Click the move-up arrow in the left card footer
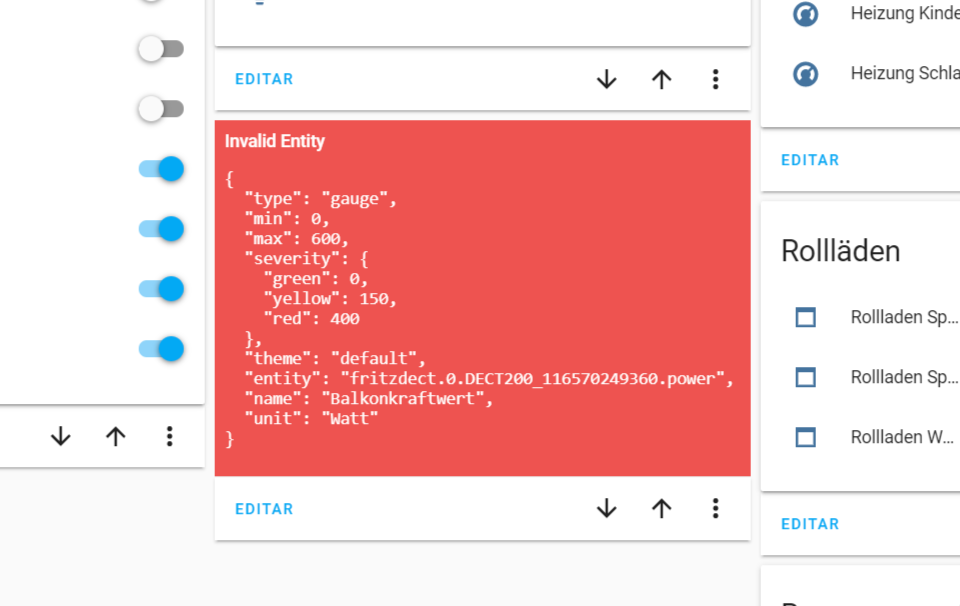960x606 pixels. [x=115, y=436]
